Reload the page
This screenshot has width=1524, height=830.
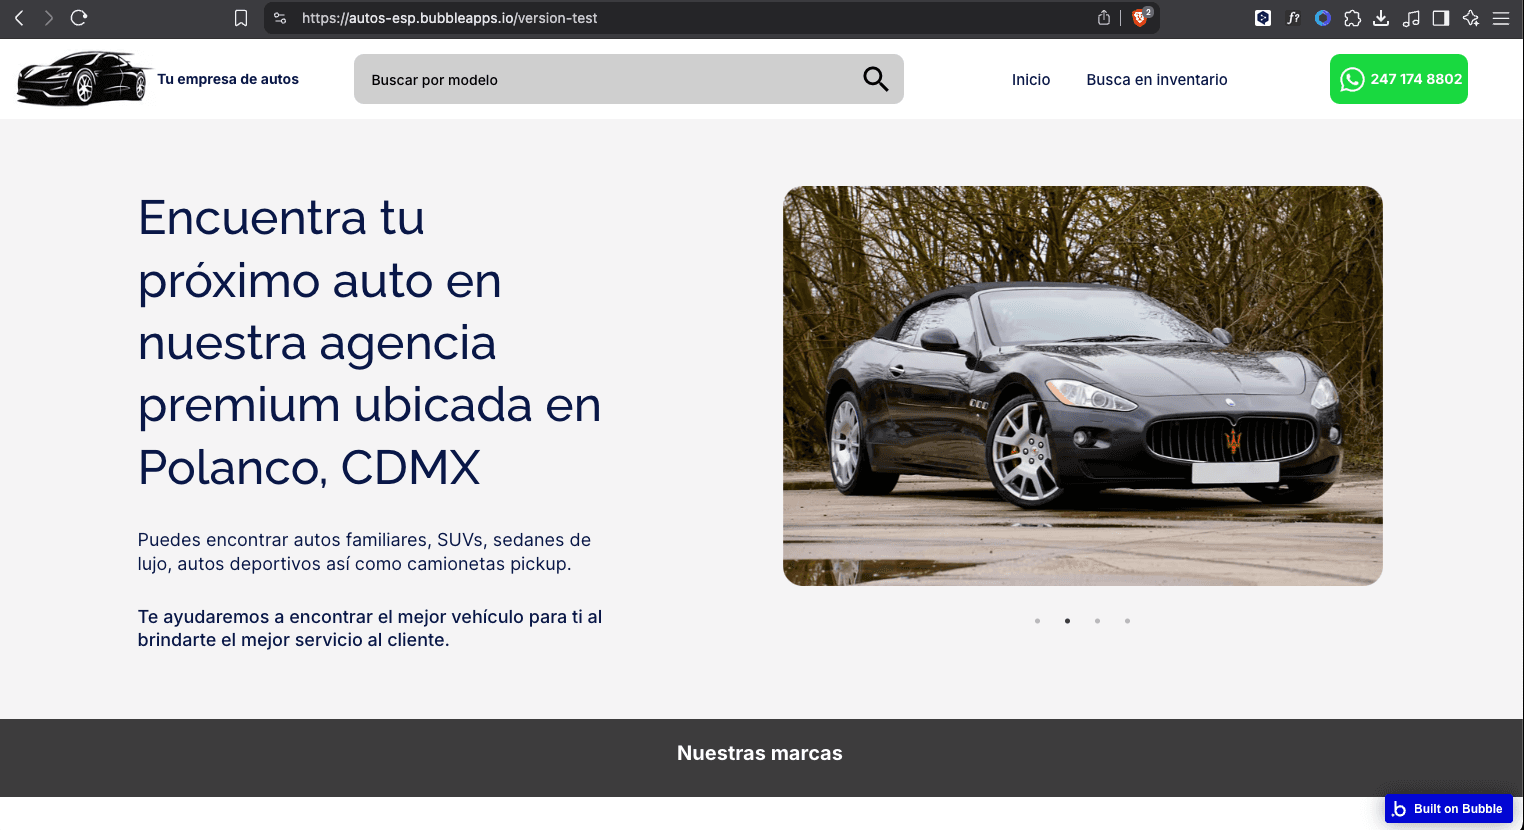tap(79, 18)
